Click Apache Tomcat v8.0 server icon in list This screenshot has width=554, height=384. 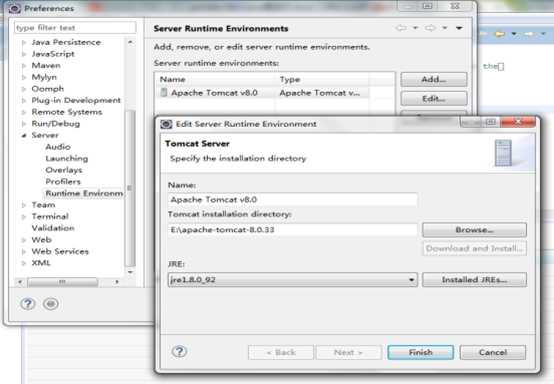coord(164,93)
